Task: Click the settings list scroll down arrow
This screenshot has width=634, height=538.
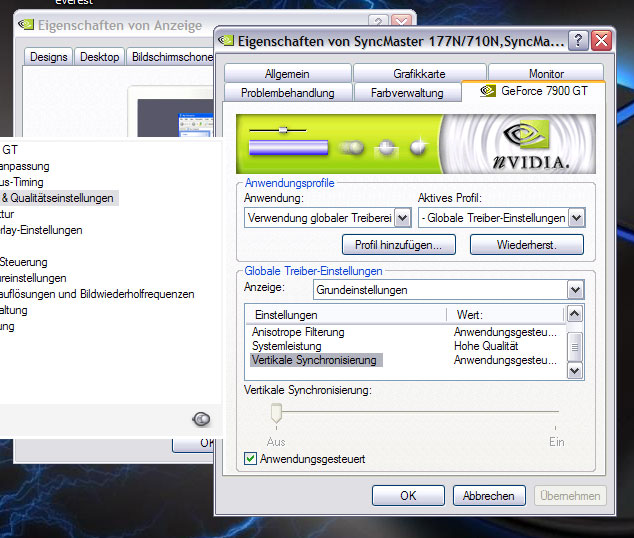Action: coord(575,370)
